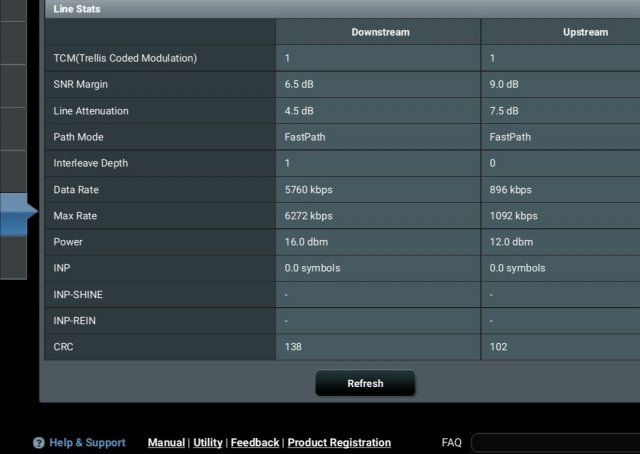Image resolution: width=640 pixels, height=454 pixels.
Task: Select the Data Rate value 5760 kbps
Action: [309, 190]
